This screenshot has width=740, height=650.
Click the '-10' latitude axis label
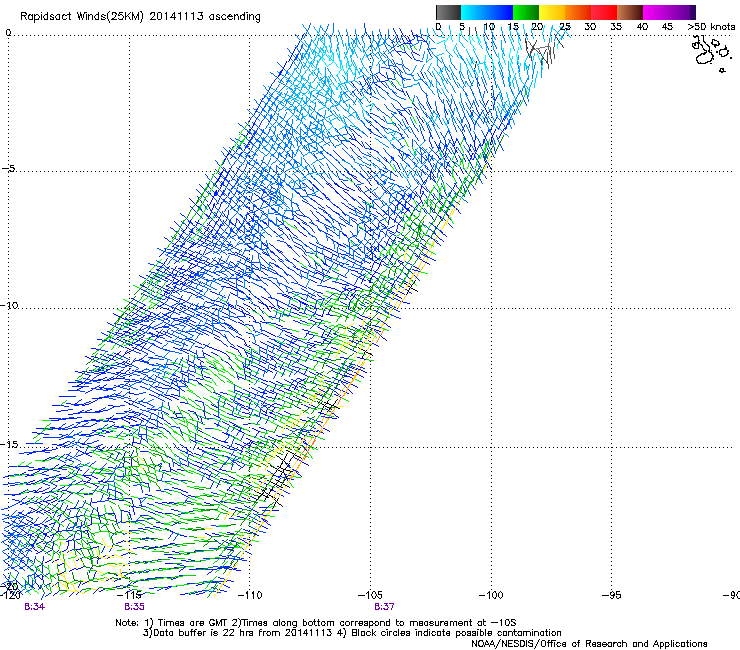[x=9, y=305]
